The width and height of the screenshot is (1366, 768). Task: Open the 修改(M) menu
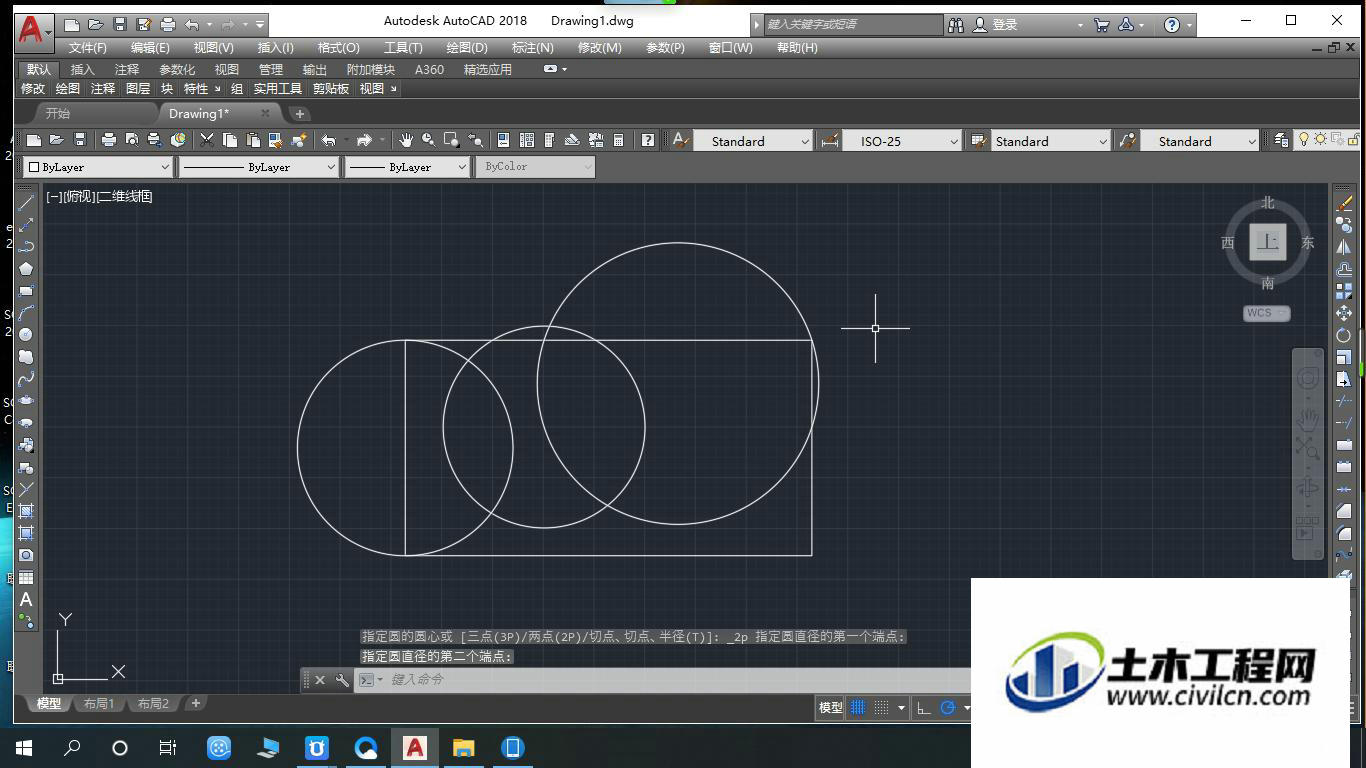pos(599,47)
